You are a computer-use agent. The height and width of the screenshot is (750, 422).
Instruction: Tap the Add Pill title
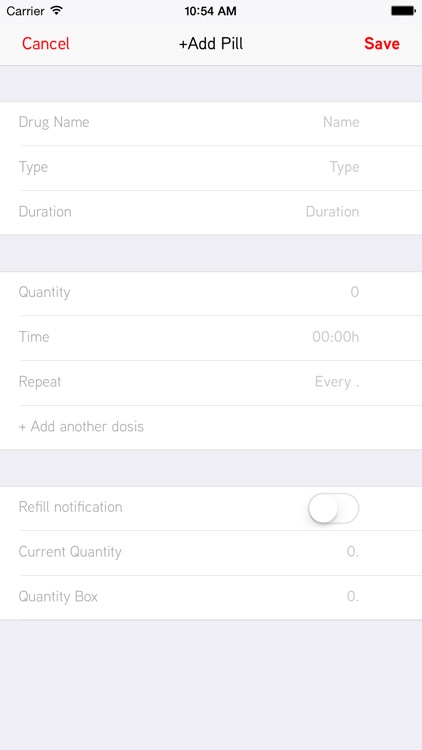click(211, 44)
